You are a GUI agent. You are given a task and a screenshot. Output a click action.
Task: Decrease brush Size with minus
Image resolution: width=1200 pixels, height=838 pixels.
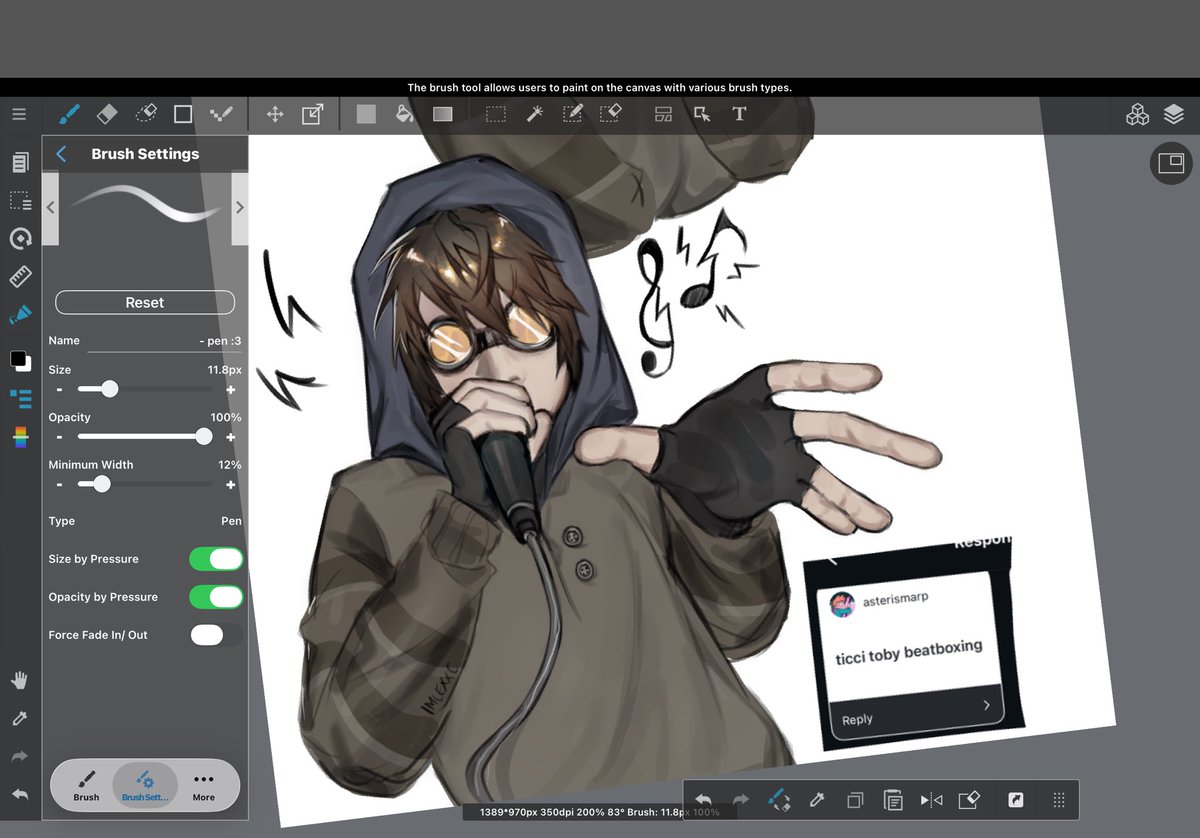point(59,389)
